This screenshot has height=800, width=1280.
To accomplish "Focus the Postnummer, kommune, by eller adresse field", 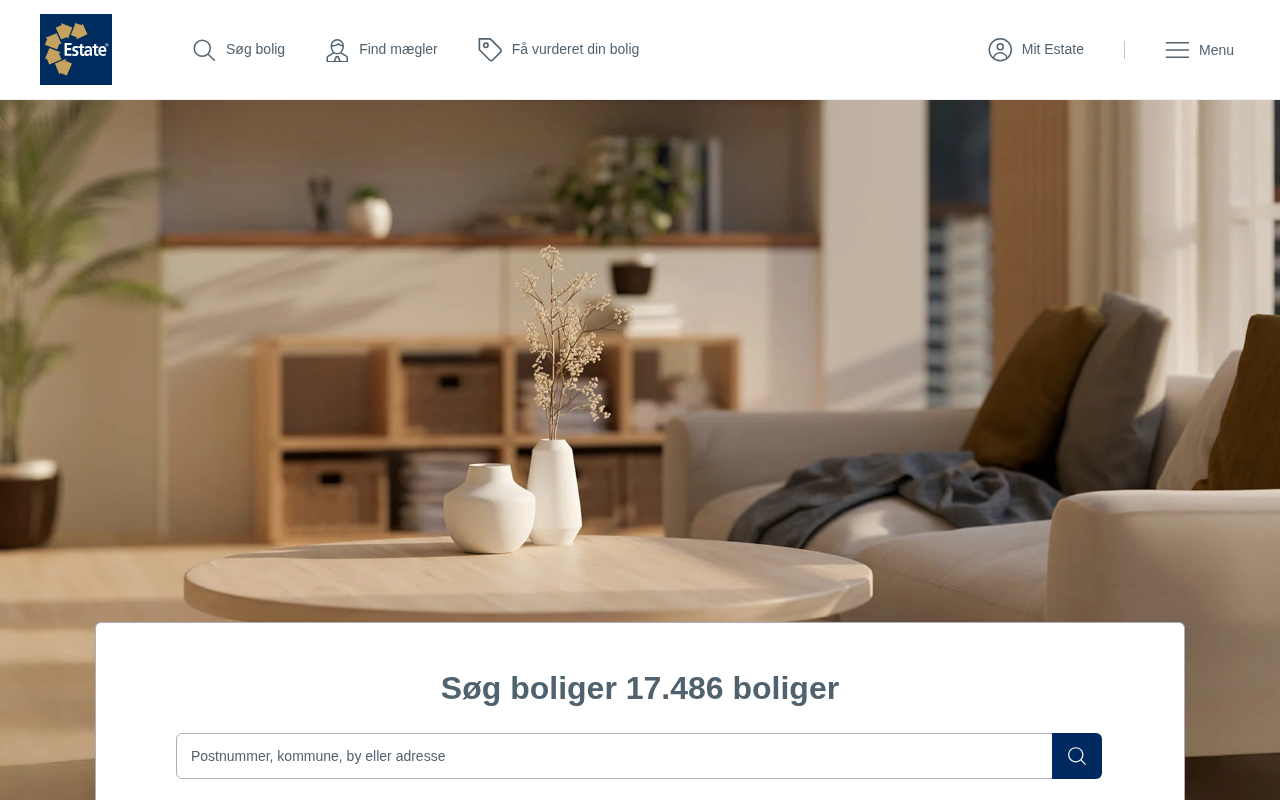I will (614, 756).
